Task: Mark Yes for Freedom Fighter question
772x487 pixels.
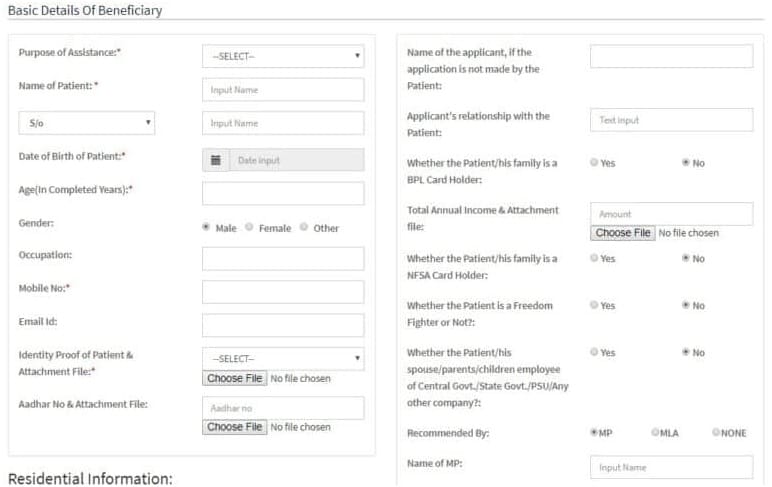Action: [x=595, y=305]
